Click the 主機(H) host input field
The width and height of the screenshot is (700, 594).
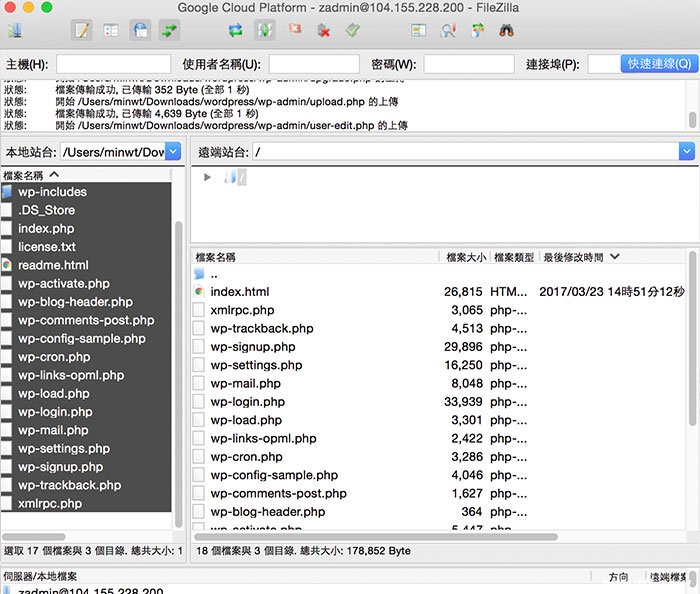pos(113,64)
